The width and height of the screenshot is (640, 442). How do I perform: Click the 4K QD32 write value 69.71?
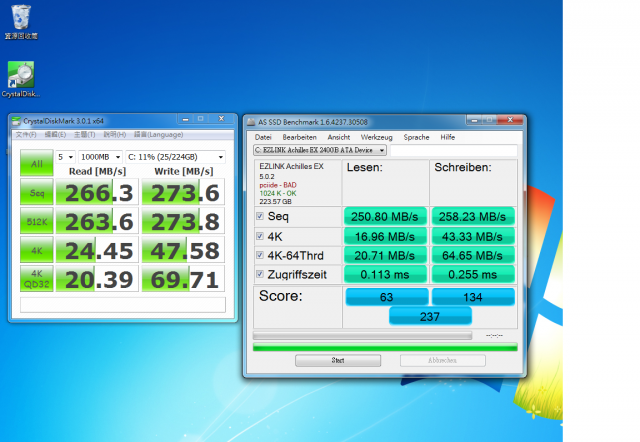pyautogui.click(x=183, y=279)
